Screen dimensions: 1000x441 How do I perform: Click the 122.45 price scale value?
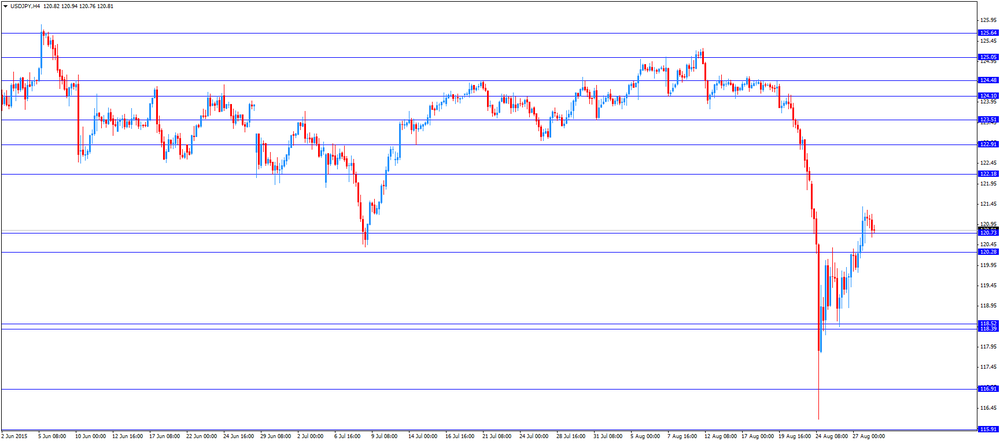(x=988, y=163)
